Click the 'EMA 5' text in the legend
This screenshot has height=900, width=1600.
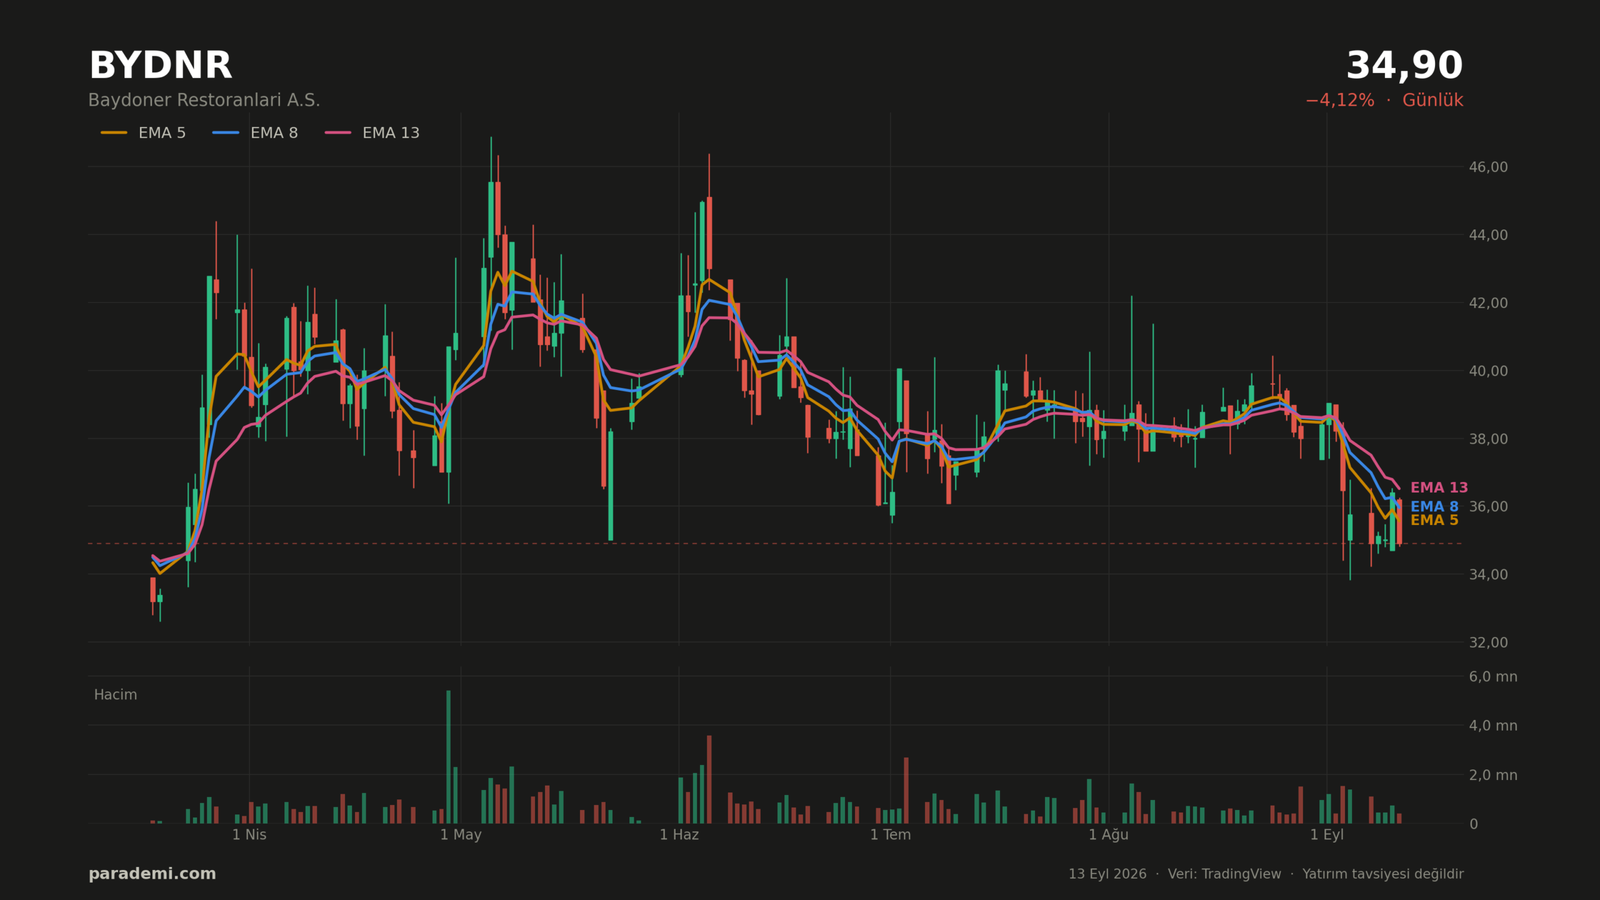pos(162,133)
